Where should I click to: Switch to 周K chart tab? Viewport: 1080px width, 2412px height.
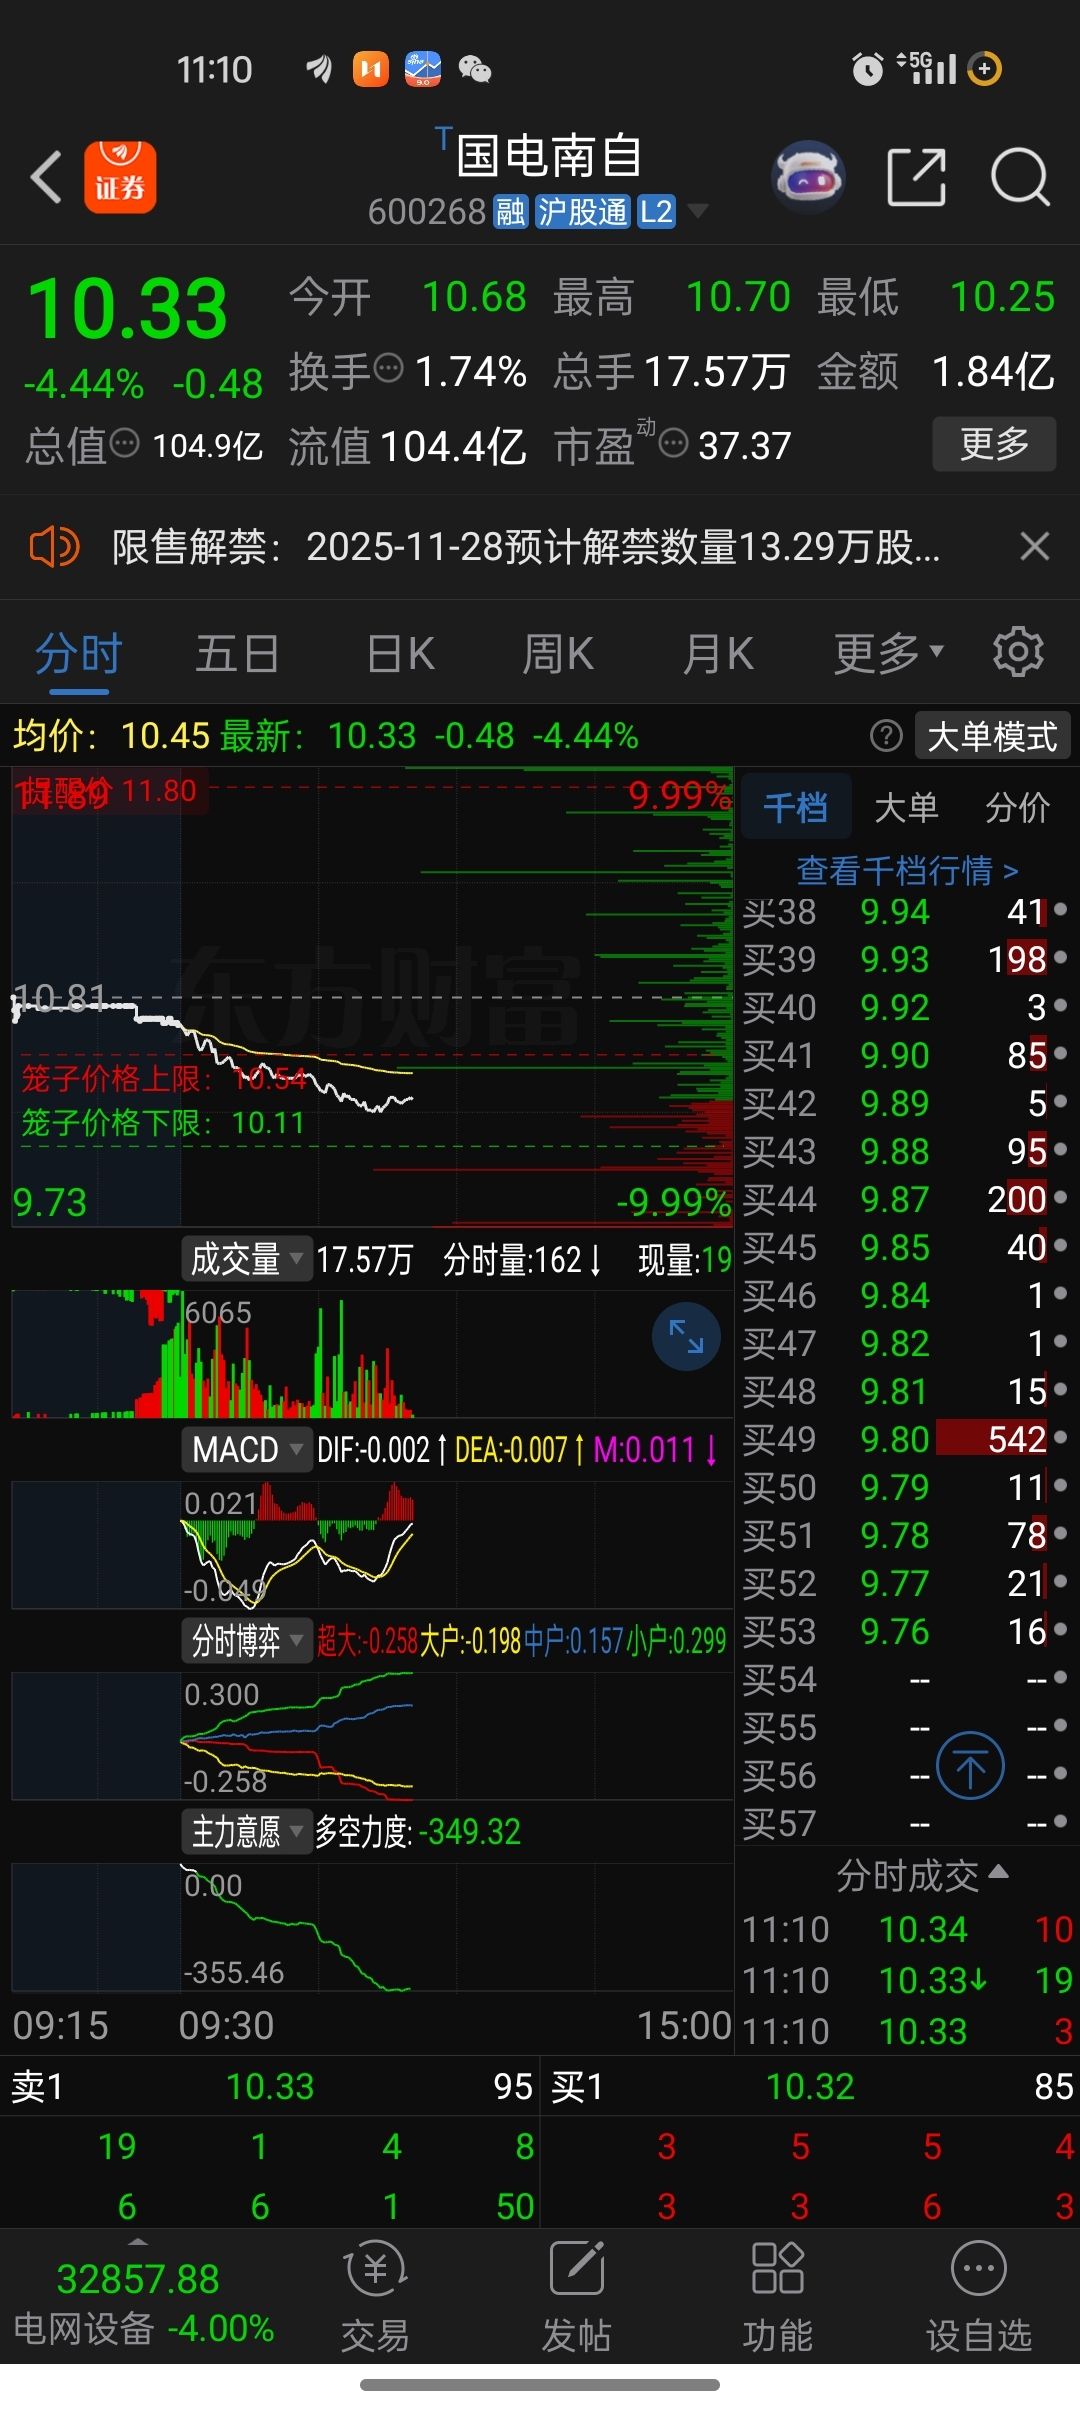coord(558,653)
